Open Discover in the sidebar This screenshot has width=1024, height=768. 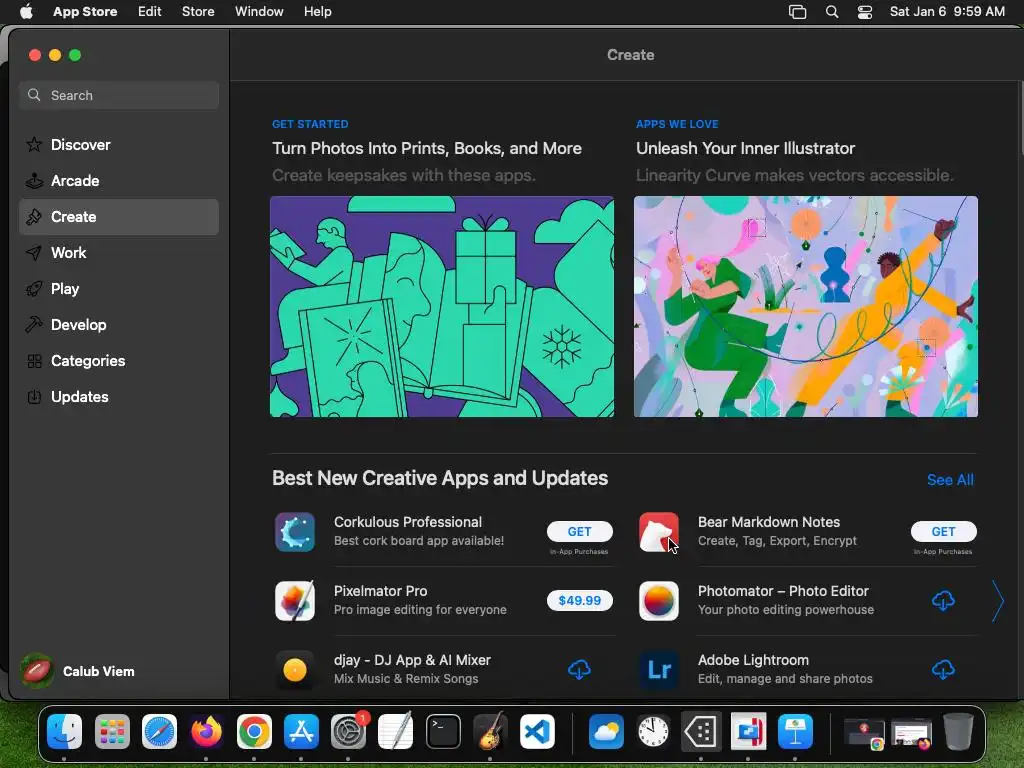pyautogui.click(x=119, y=145)
